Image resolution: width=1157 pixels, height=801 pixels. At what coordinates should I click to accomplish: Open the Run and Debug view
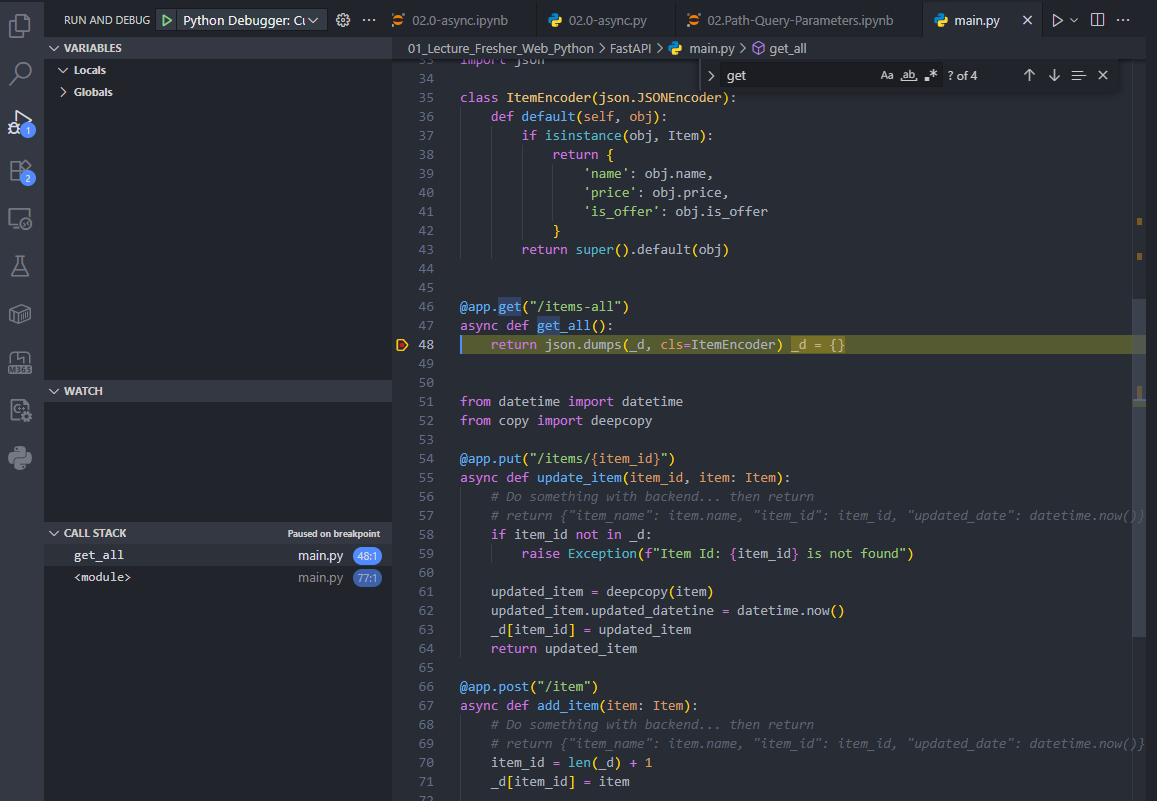(x=20, y=122)
